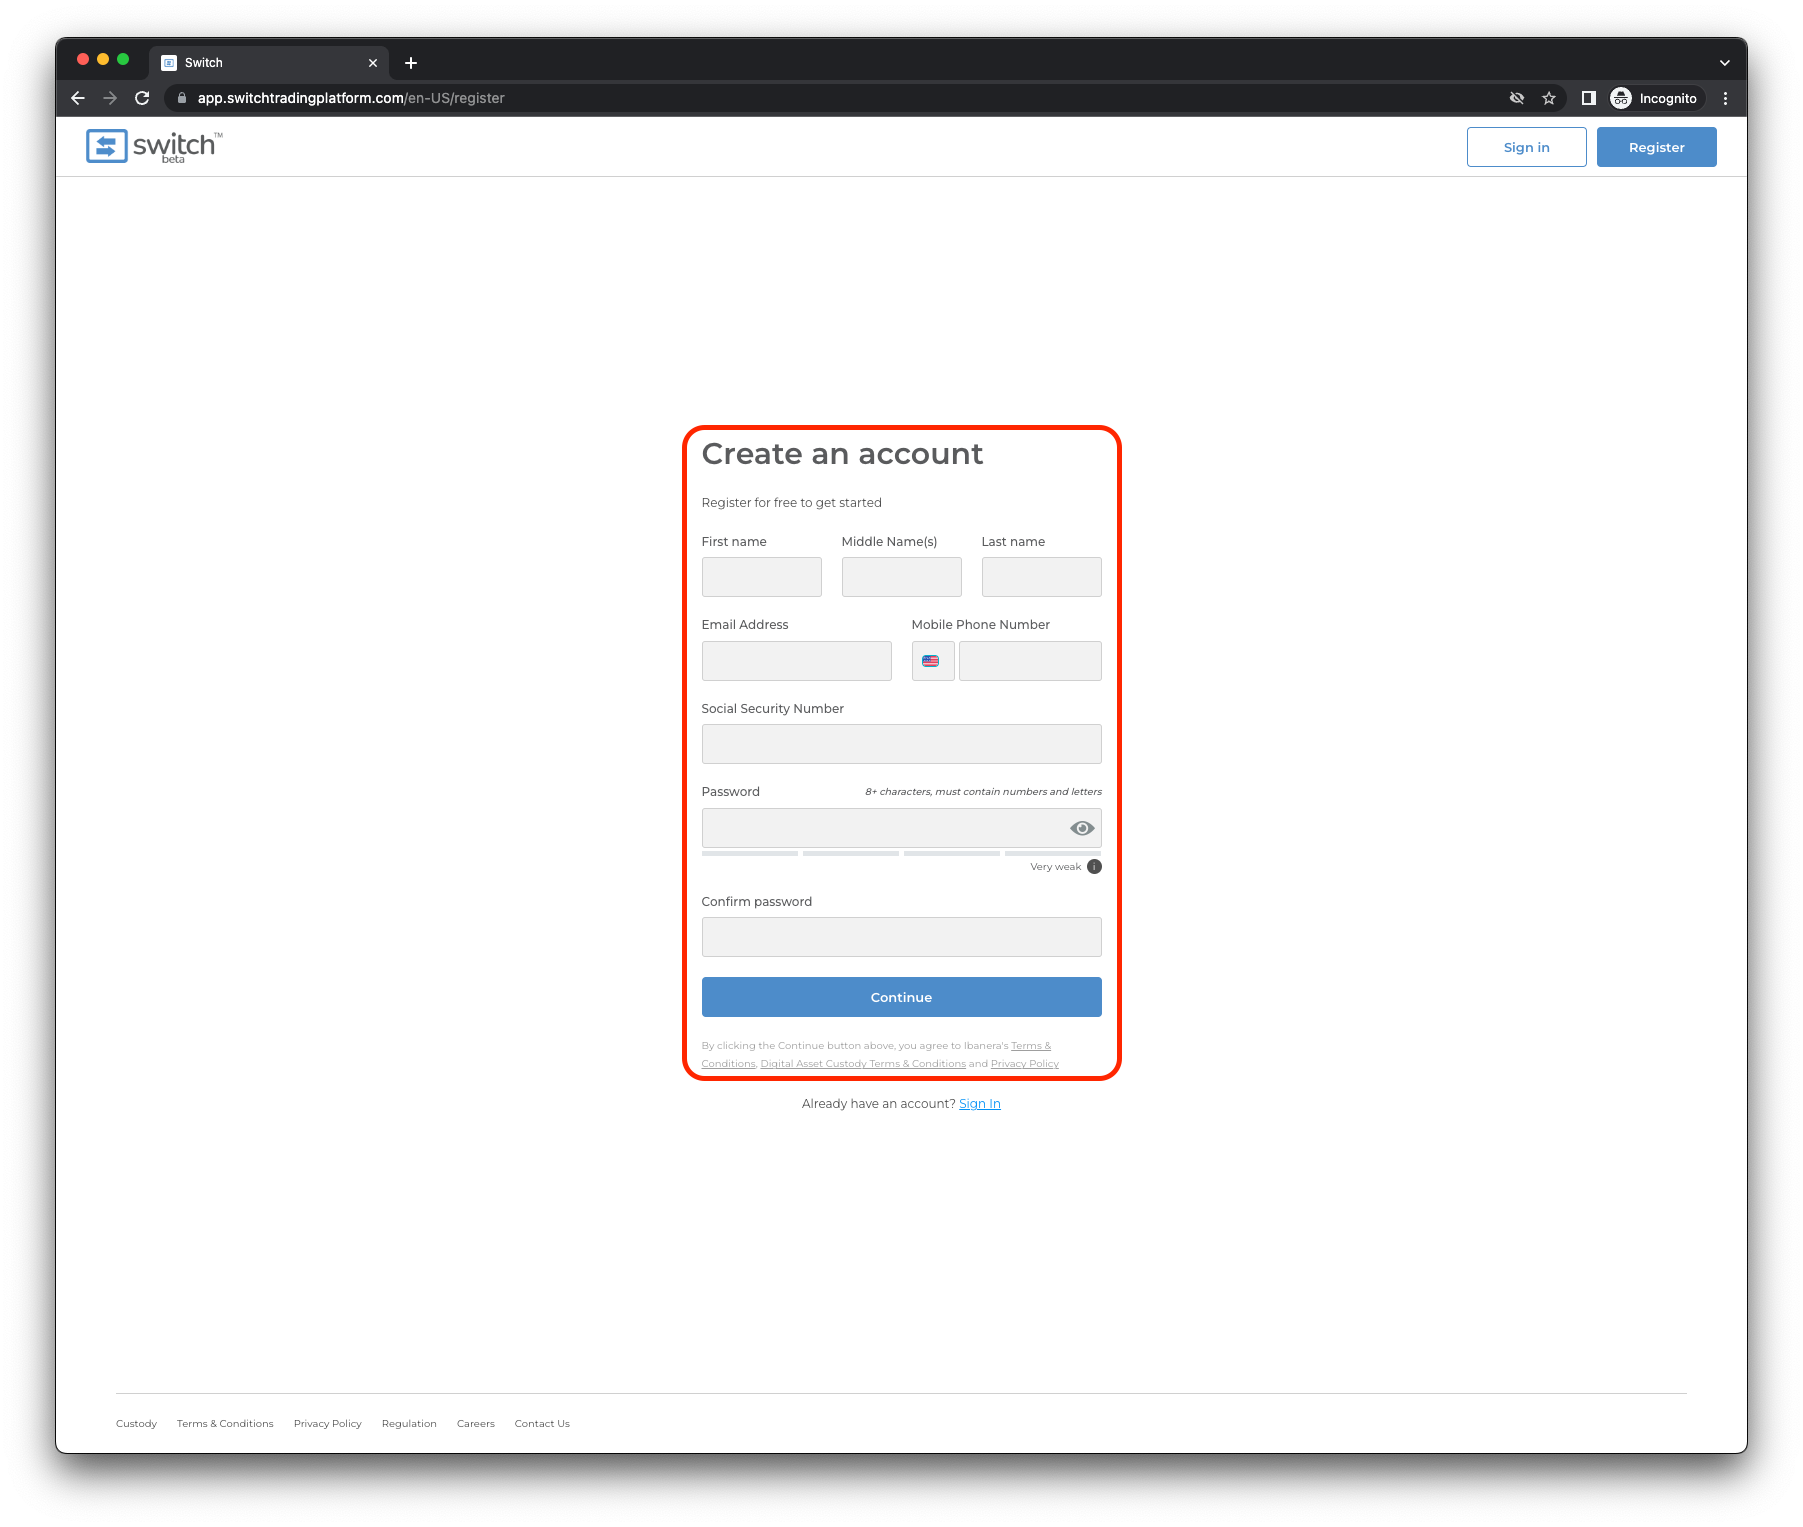Open Terms & Conditions footer link
Screen dimensions: 1803x1527
click(x=225, y=1424)
